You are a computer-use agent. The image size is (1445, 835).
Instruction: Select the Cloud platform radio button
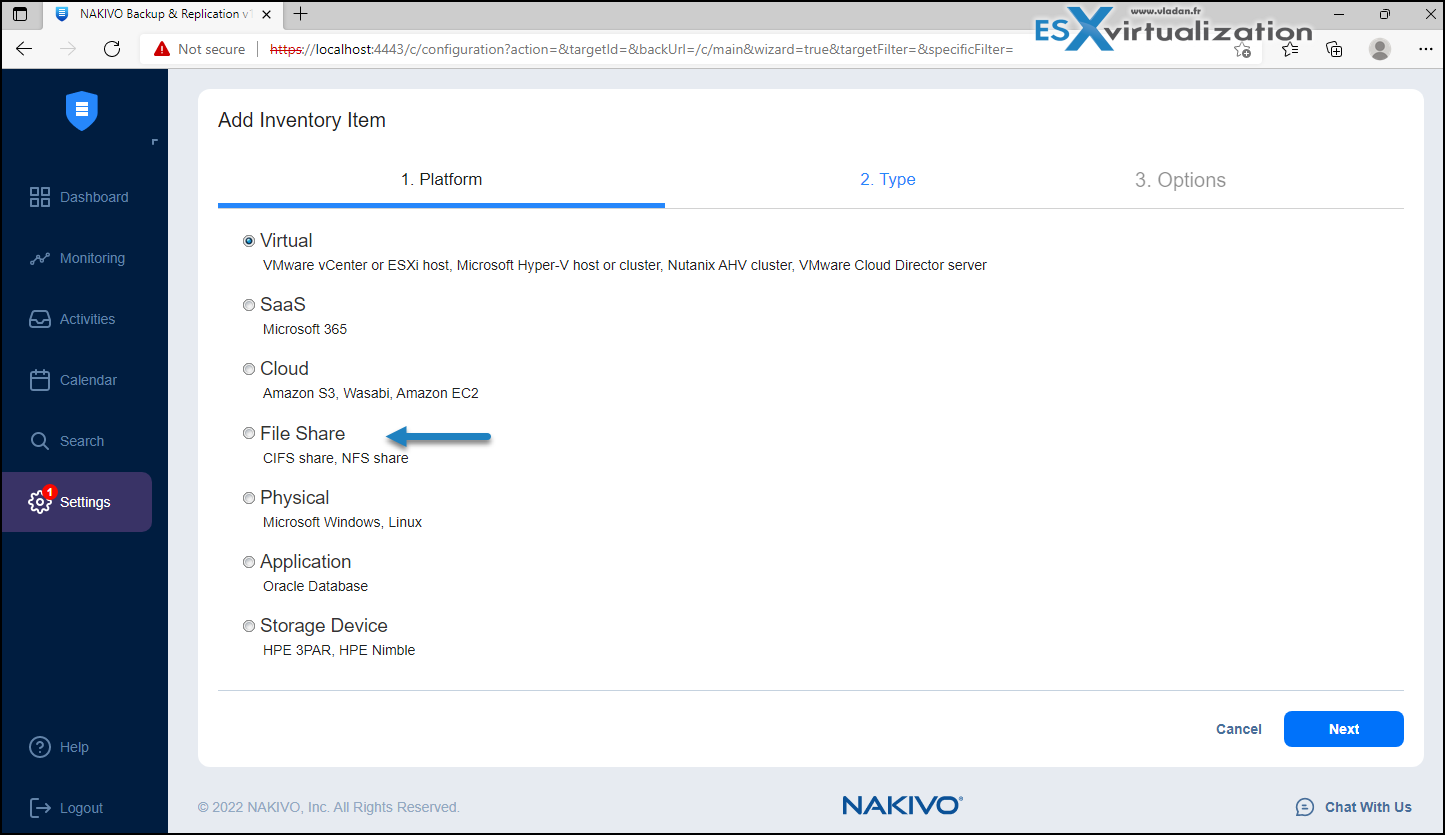coord(249,369)
